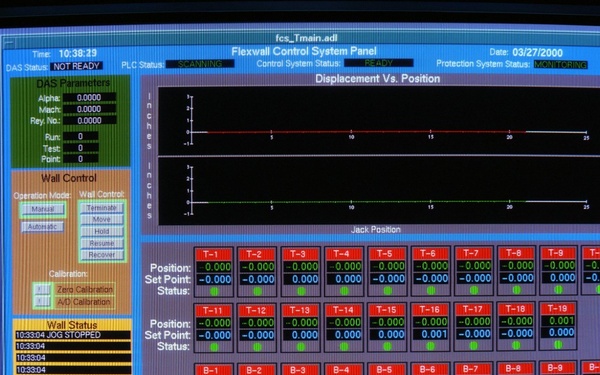Click the Protection System Status 'MONITORING' field
Image resolution: width=600 pixels, height=375 pixels.
(x=561, y=64)
